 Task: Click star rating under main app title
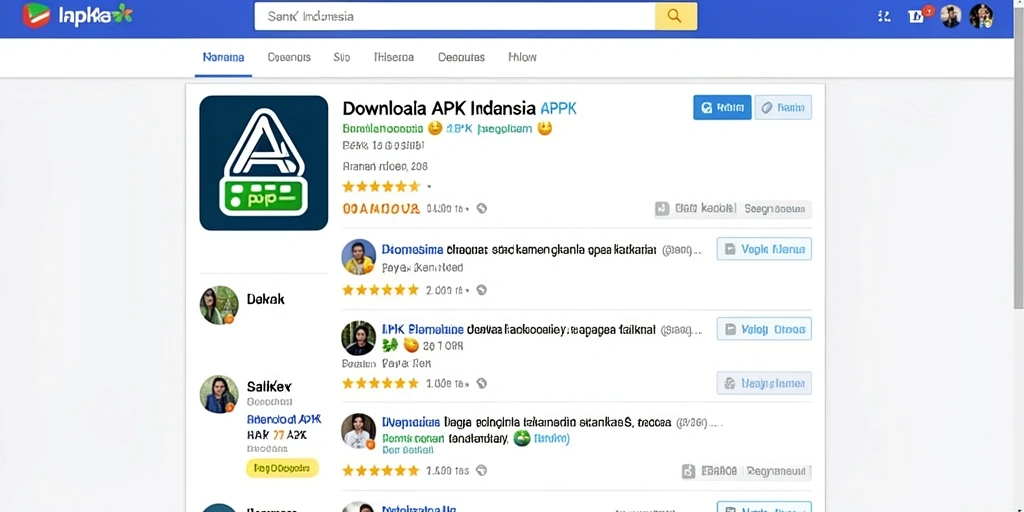[x=381, y=187]
